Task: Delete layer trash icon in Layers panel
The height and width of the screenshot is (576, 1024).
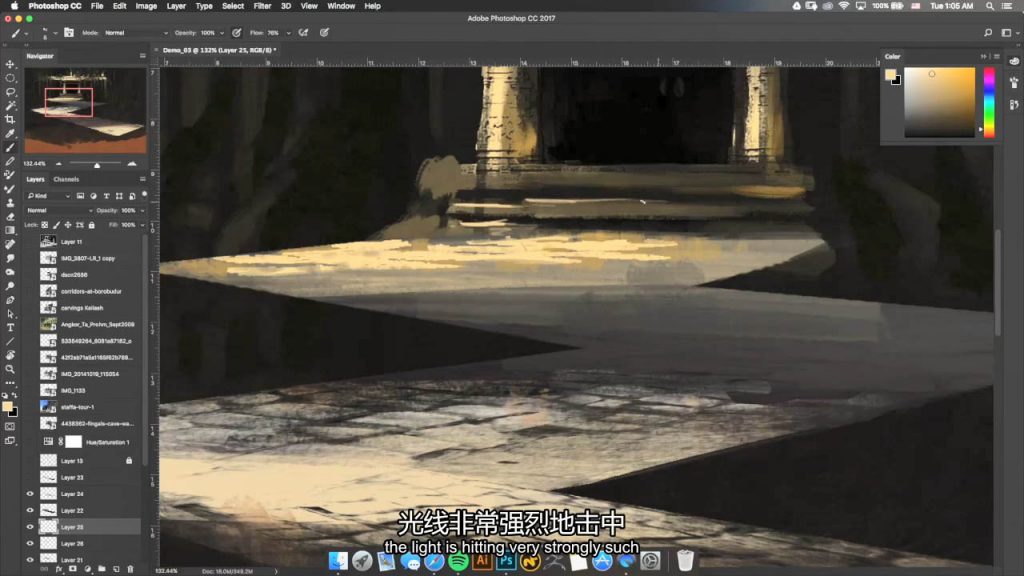Action: [130, 569]
